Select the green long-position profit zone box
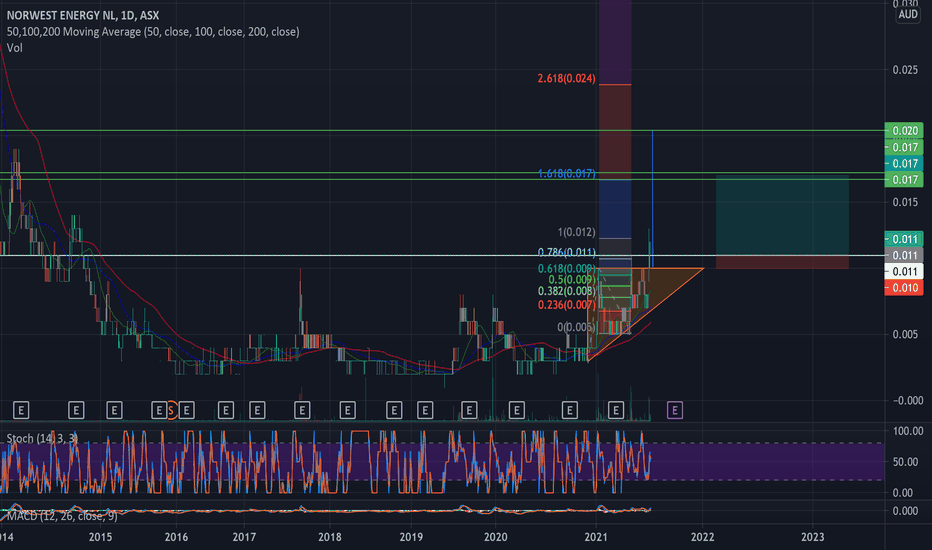Viewport: 932px width, 550px height. click(x=782, y=215)
